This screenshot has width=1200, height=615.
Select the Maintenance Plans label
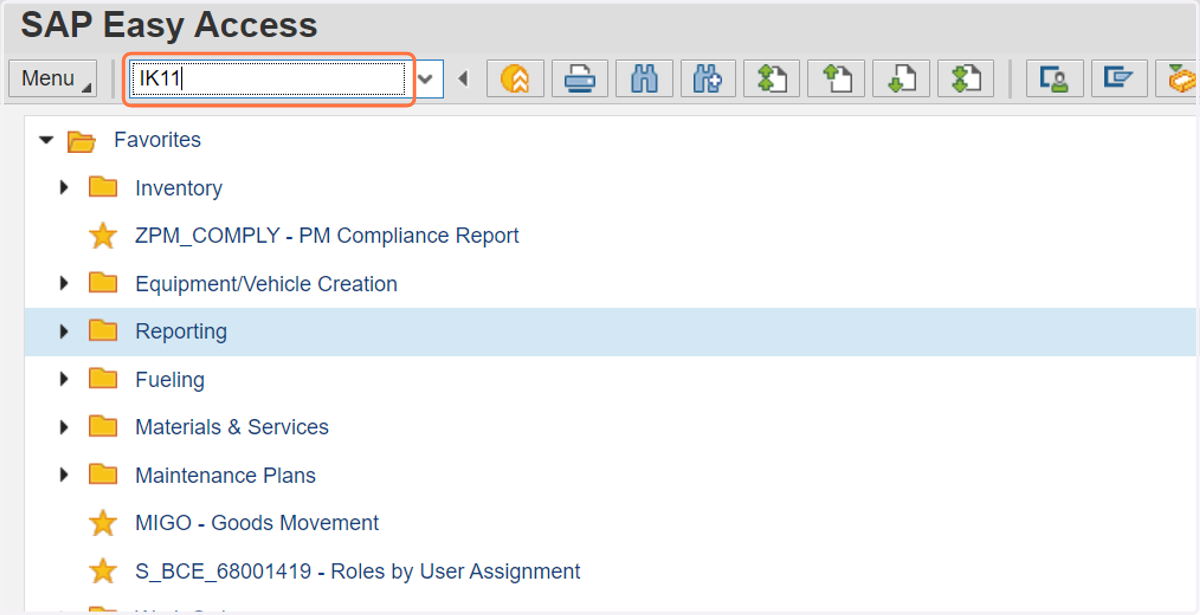tap(226, 475)
